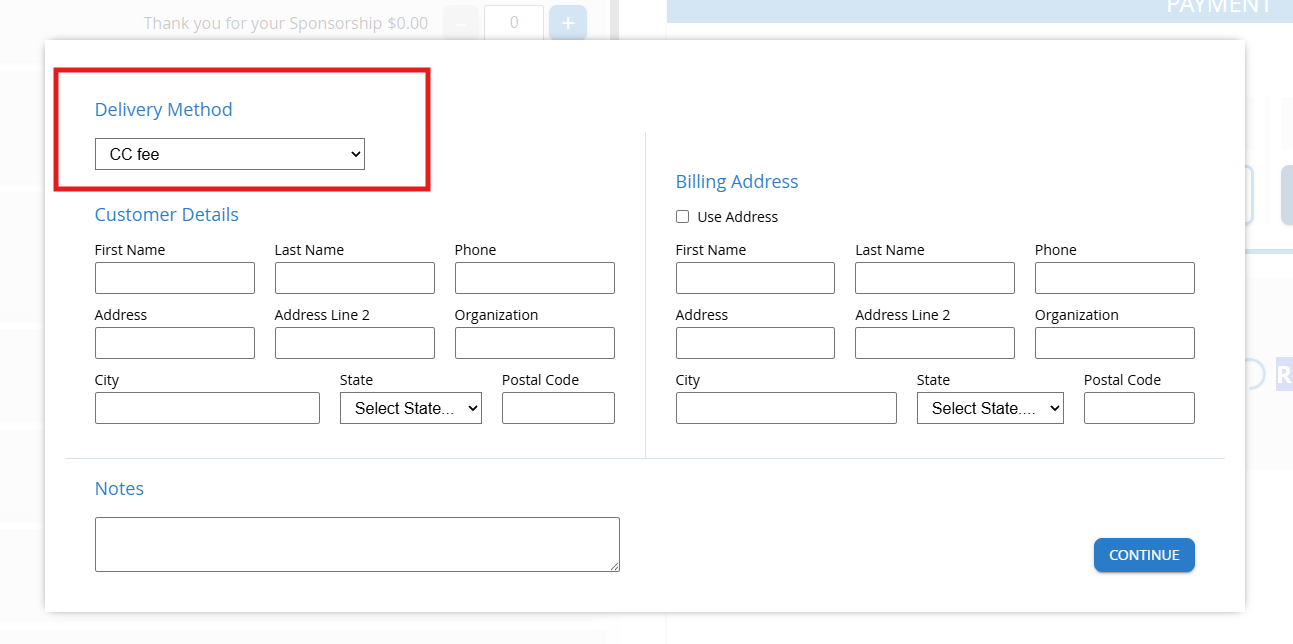Select the customer City field
The width and height of the screenshot is (1293, 644).
(207, 408)
